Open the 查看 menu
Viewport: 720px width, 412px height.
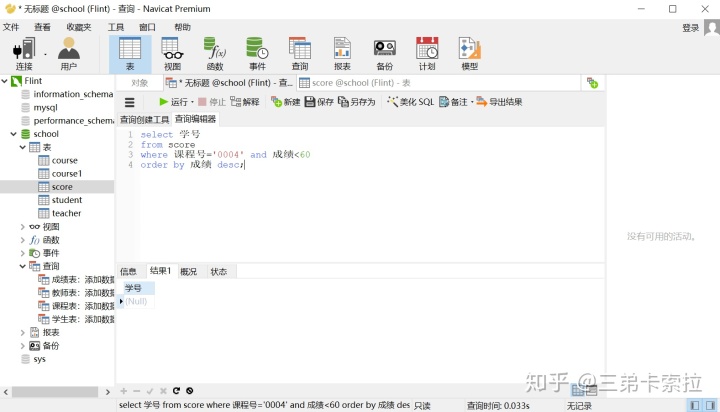tap(42, 27)
